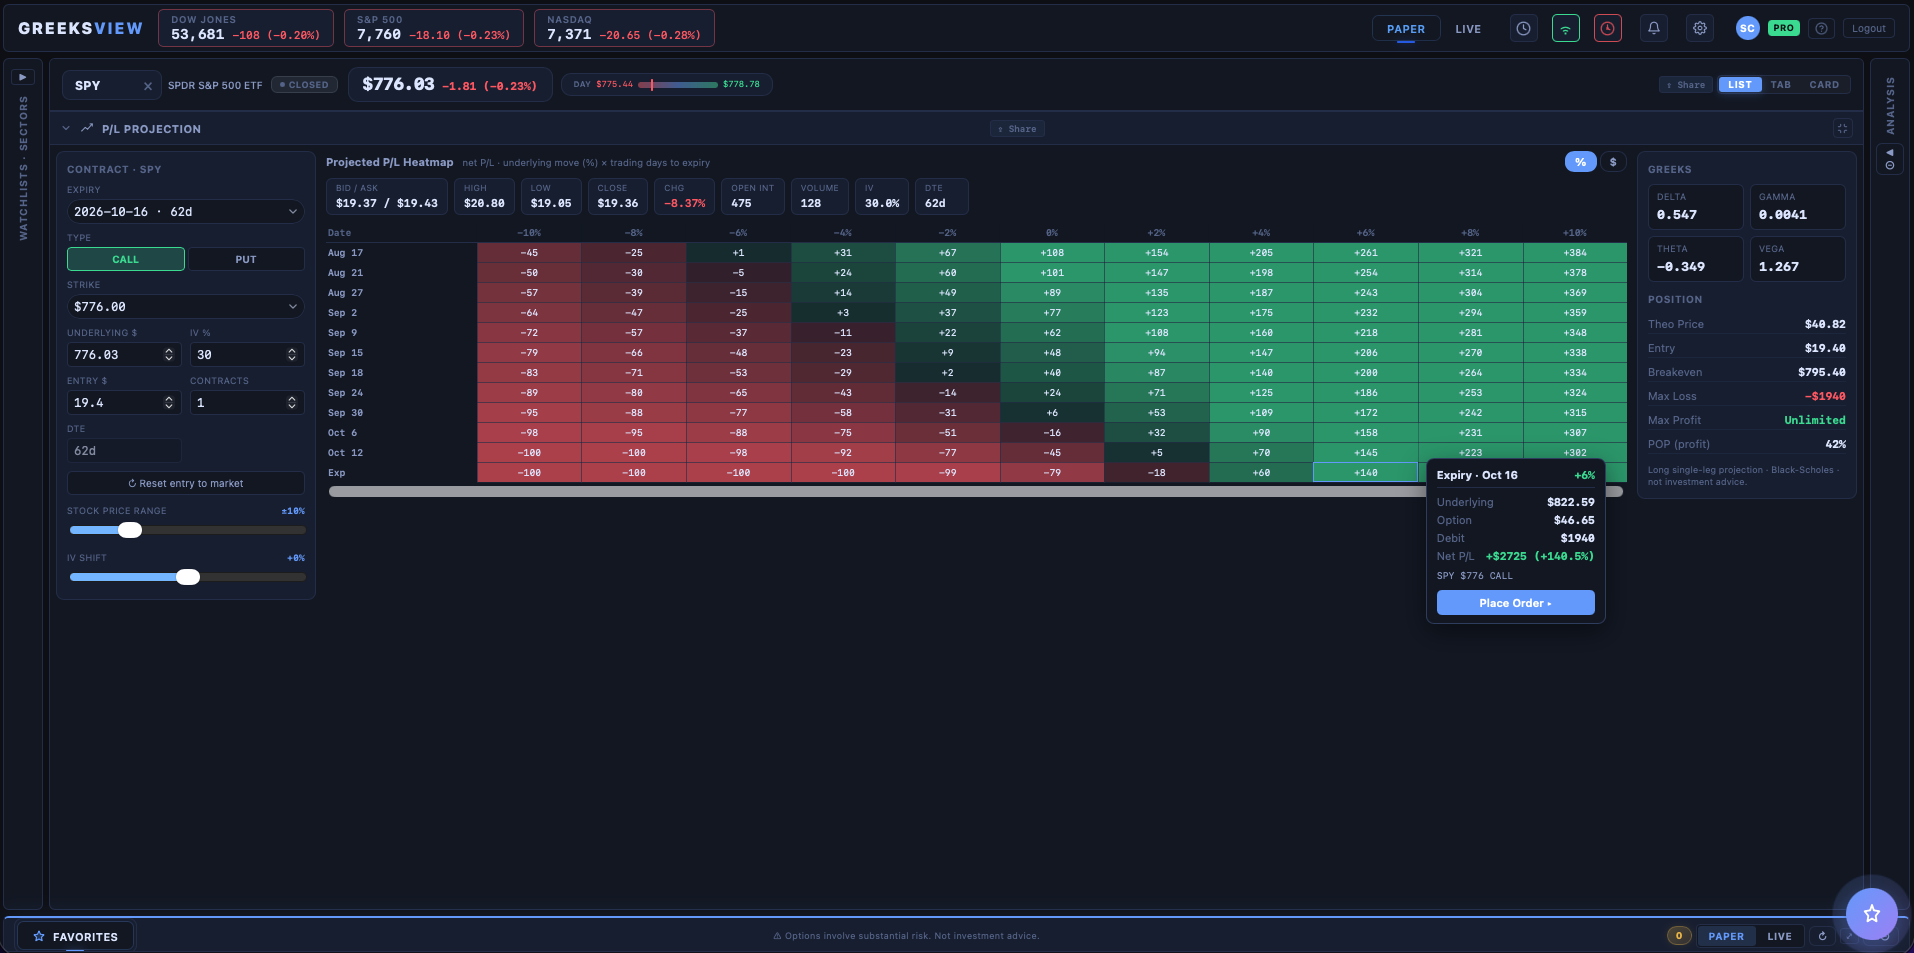Select LIVE in the bottom bar
1914x953 pixels.
coord(1779,936)
